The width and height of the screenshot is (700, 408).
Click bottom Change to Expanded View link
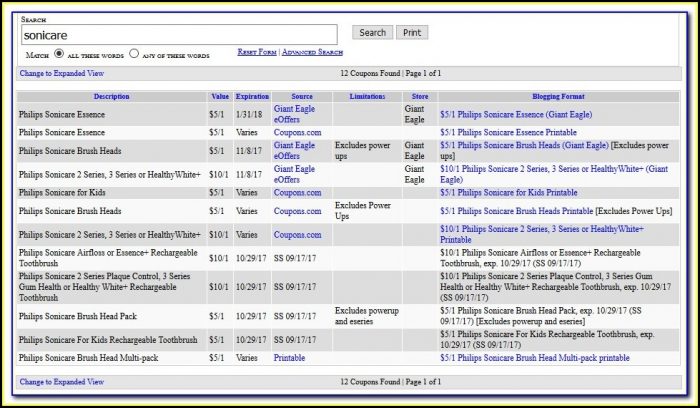click(x=61, y=381)
